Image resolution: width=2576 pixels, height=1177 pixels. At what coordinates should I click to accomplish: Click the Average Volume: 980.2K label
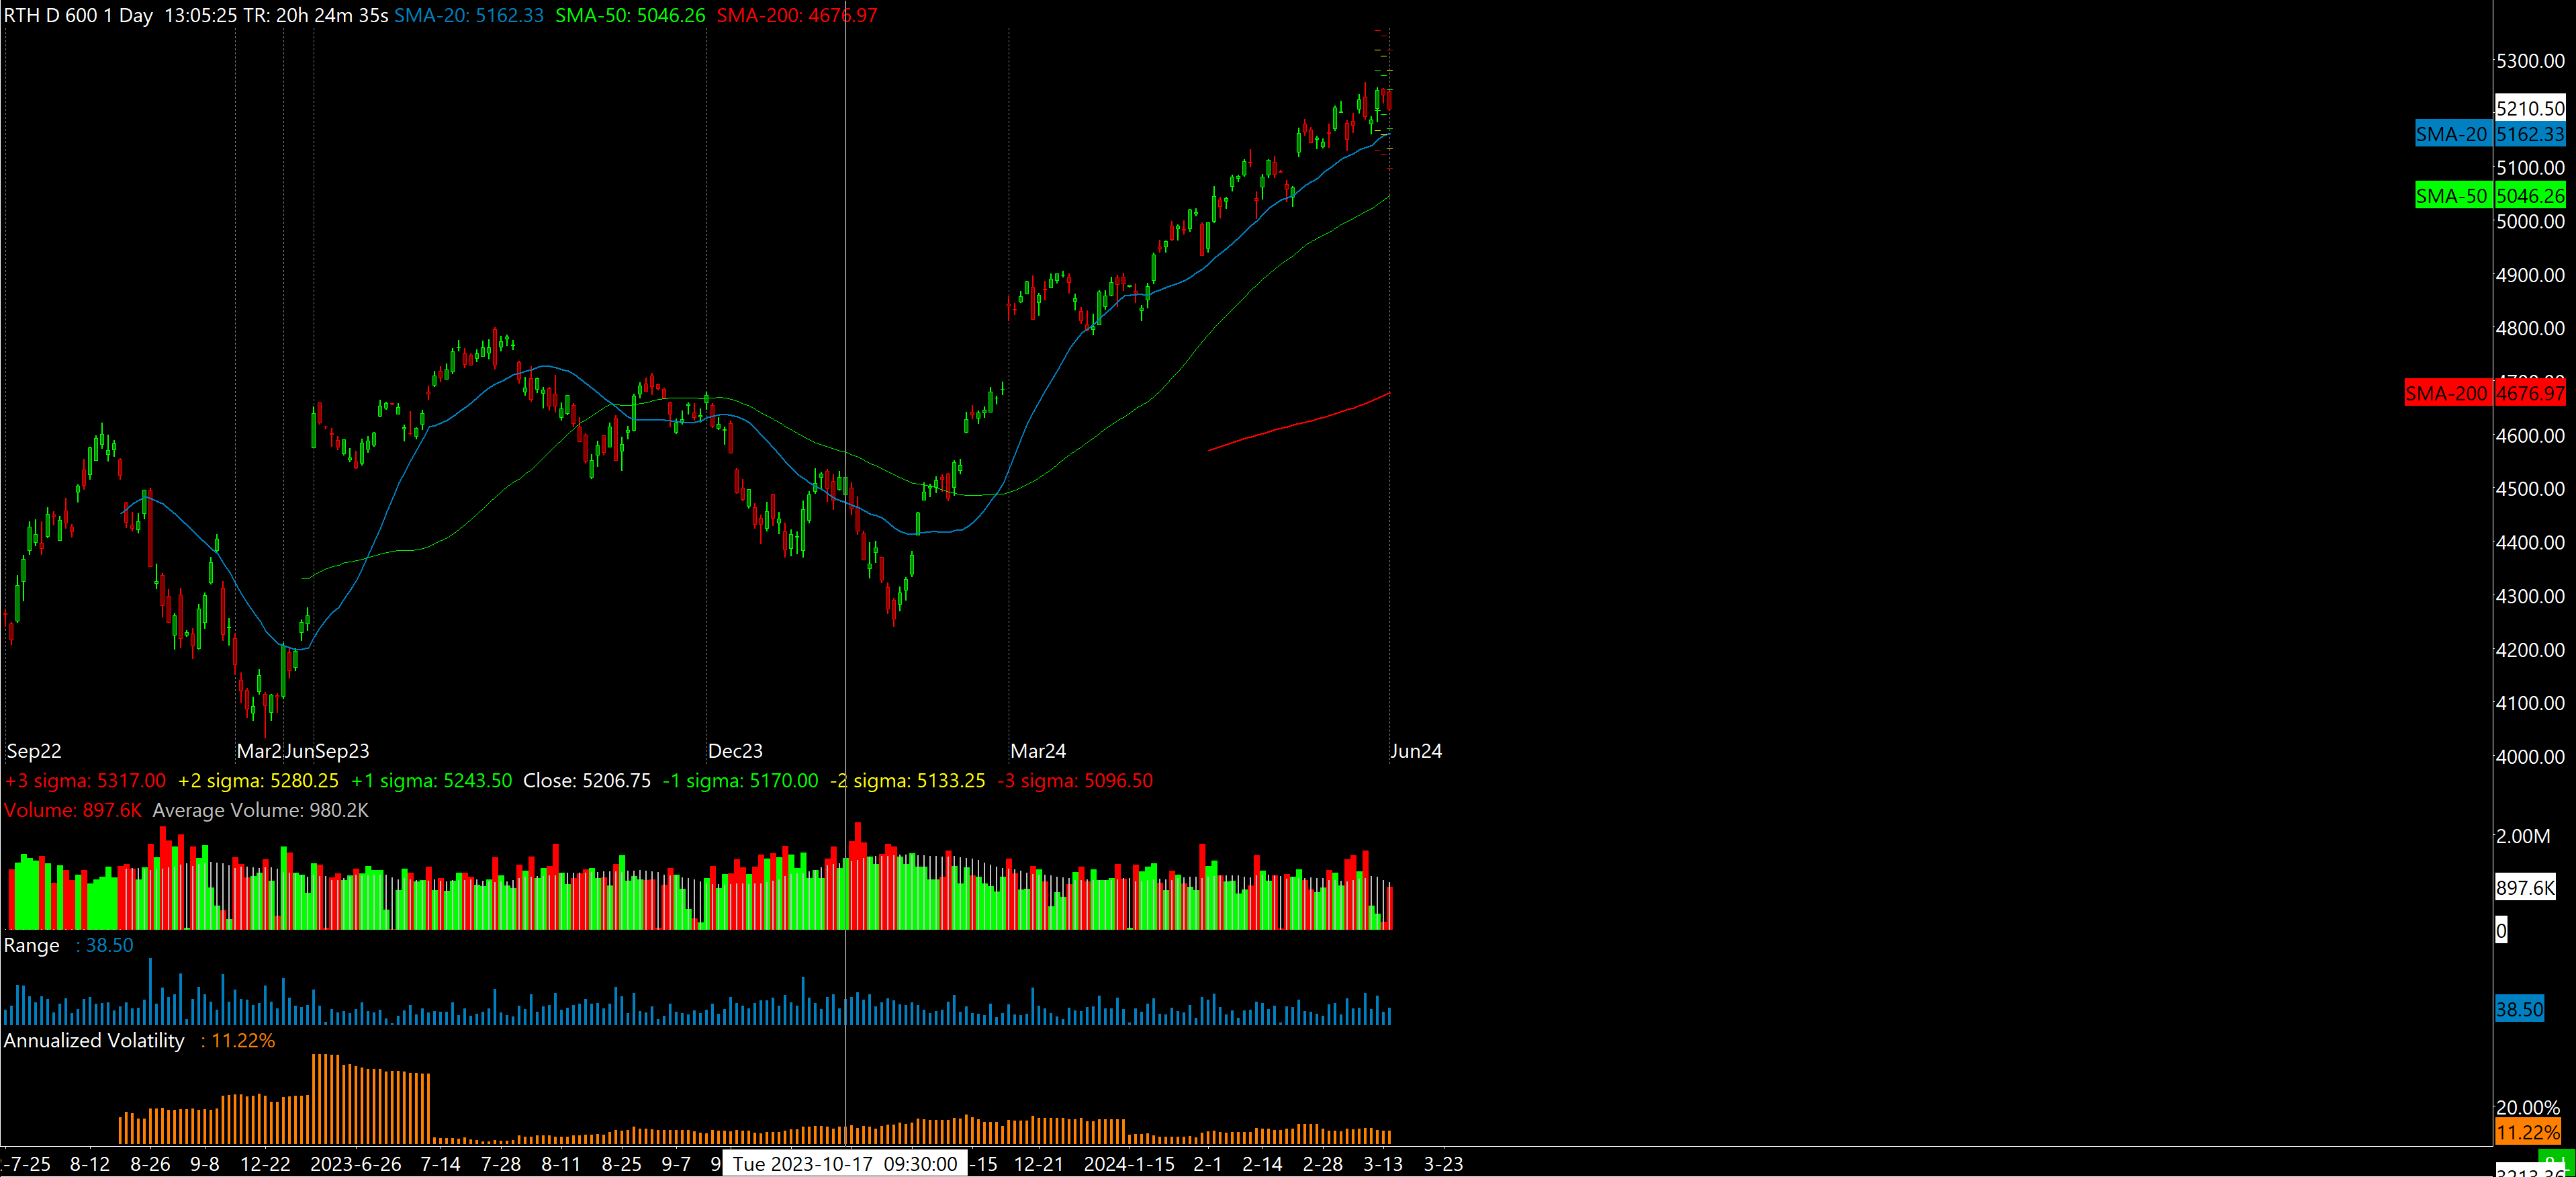[x=260, y=810]
